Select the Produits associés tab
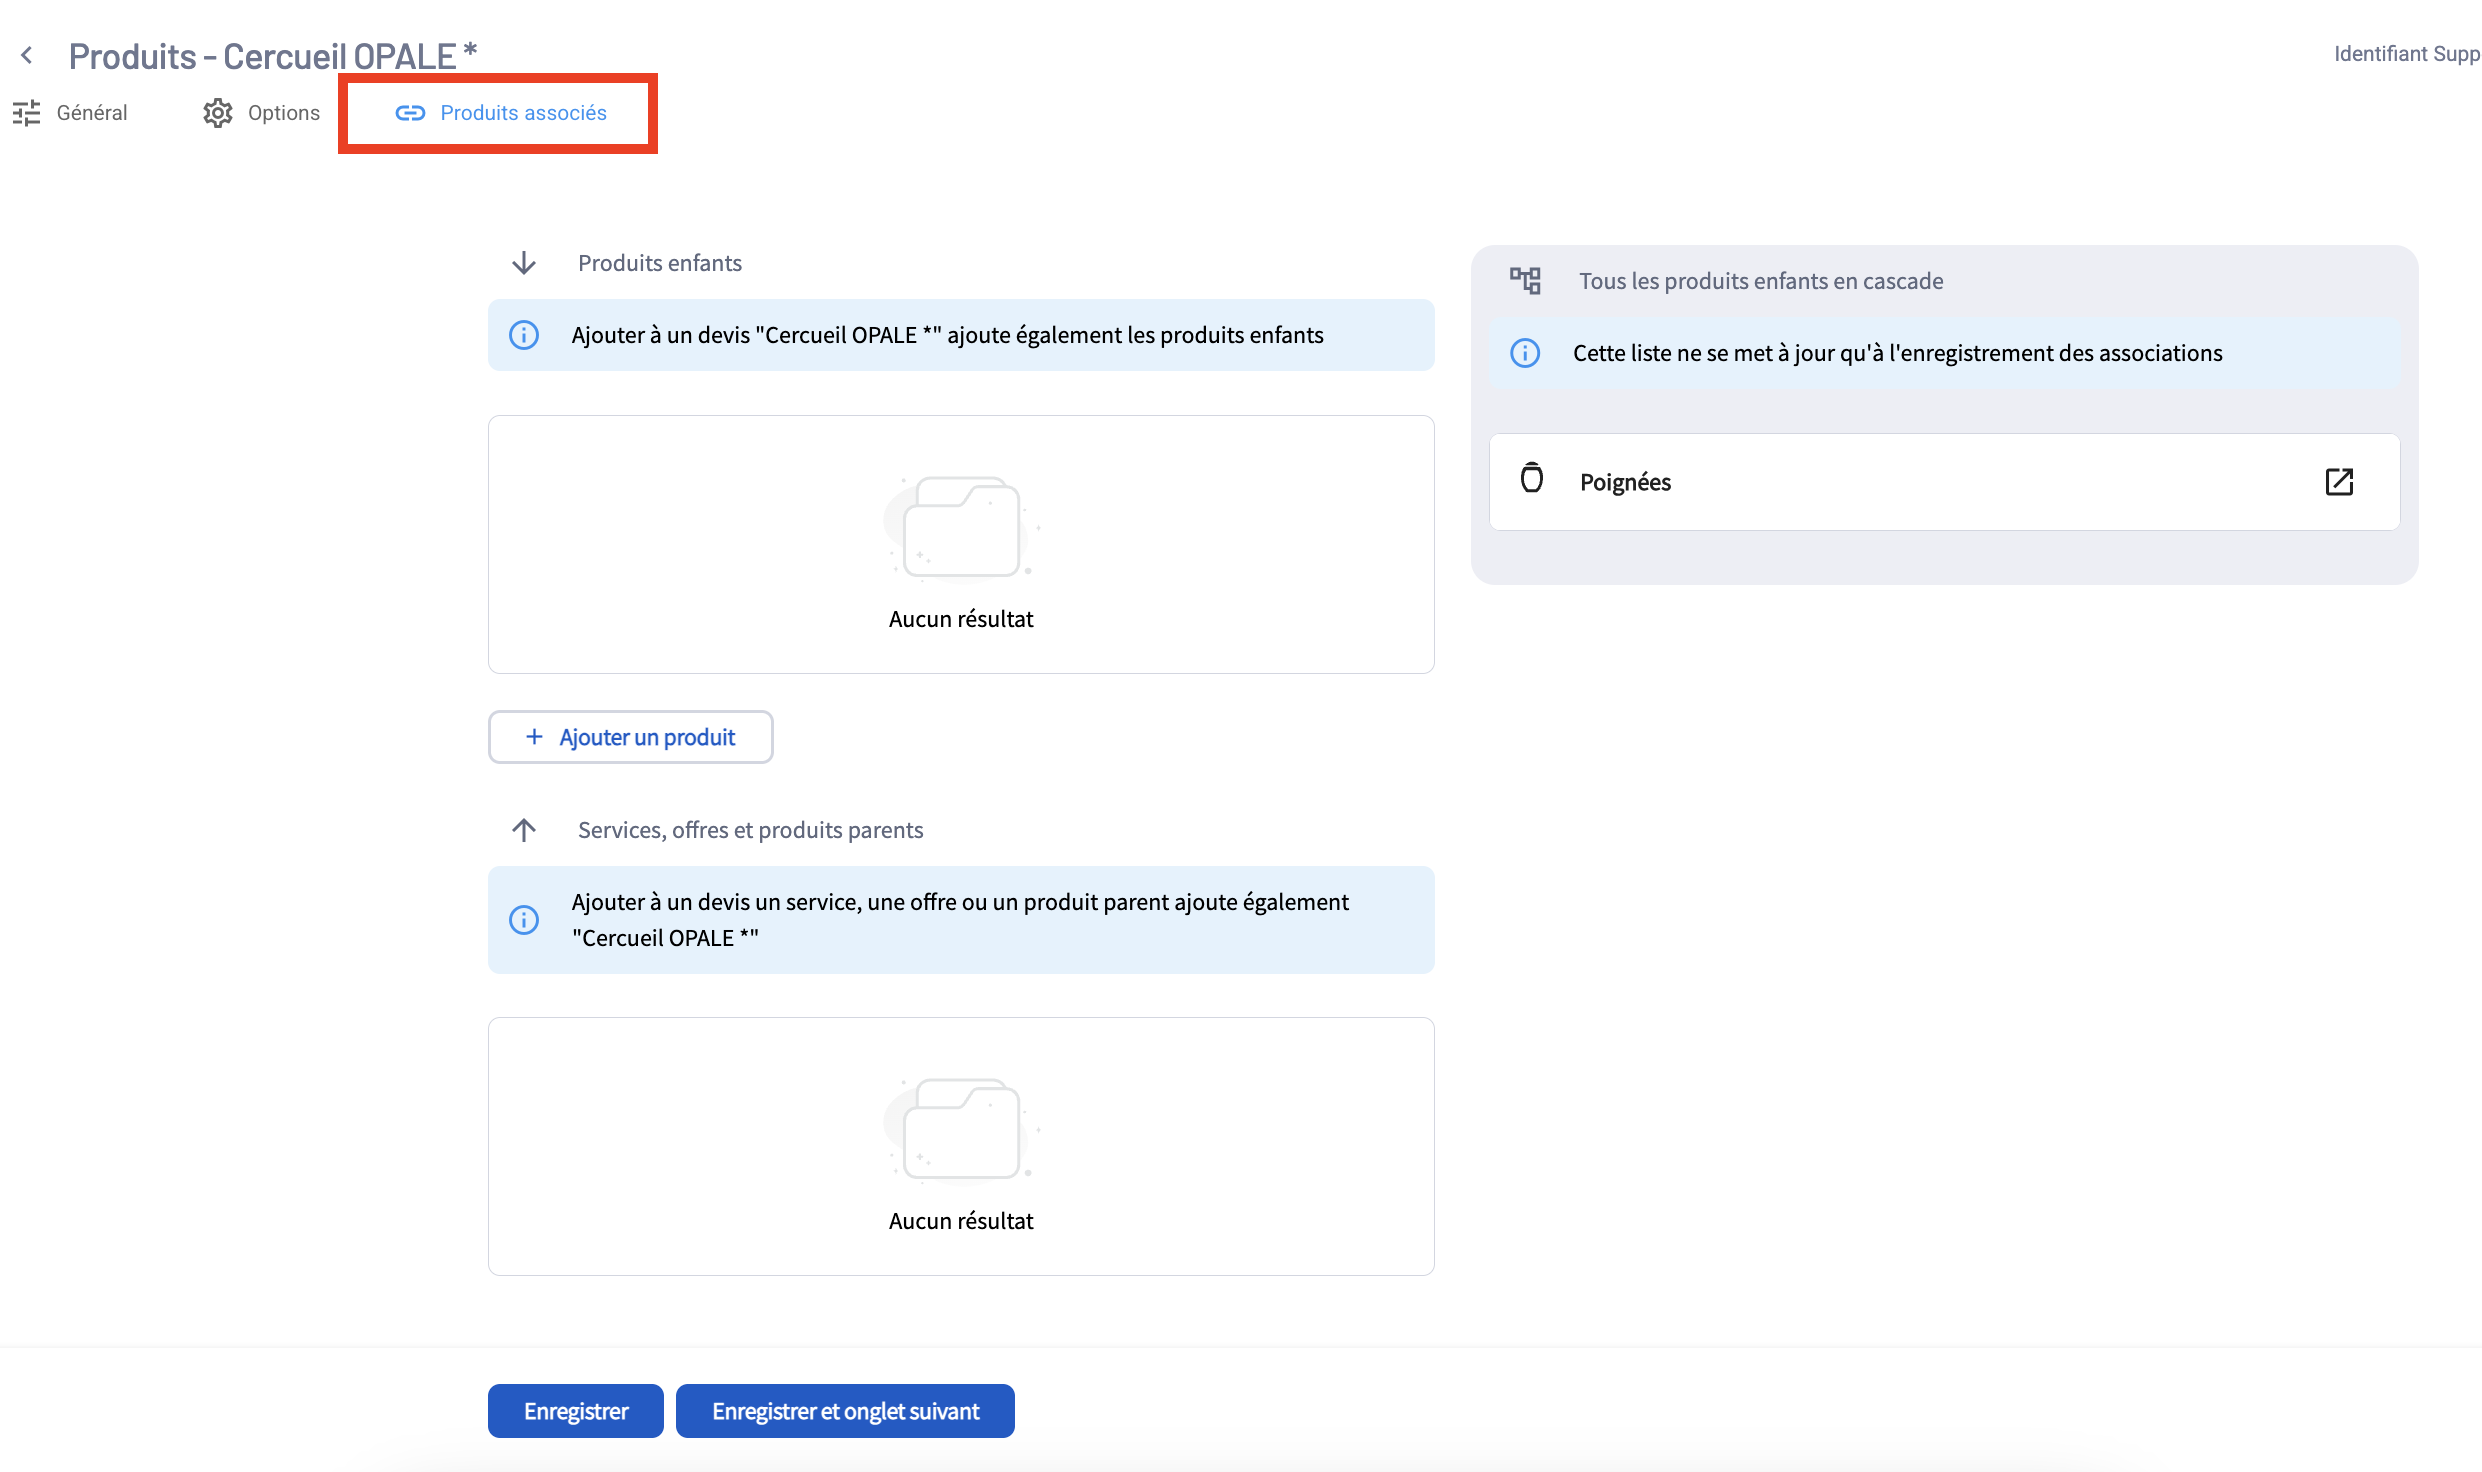The width and height of the screenshot is (2482, 1472). point(500,113)
